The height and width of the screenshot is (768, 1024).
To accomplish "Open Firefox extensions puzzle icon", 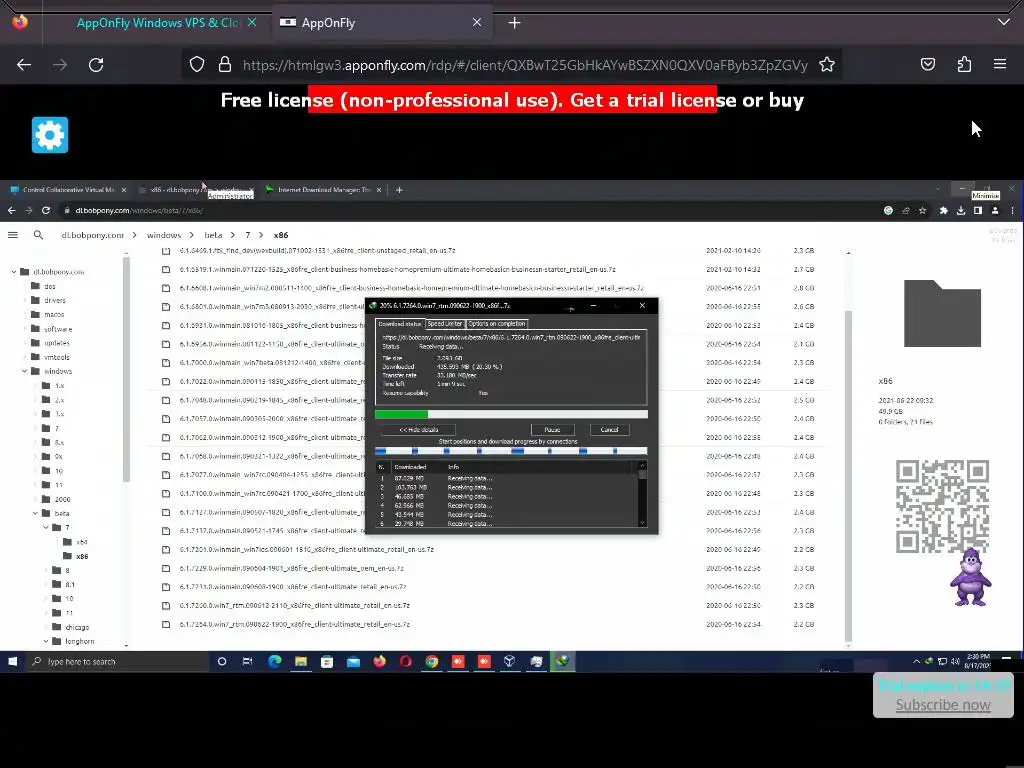I will (964, 64).
